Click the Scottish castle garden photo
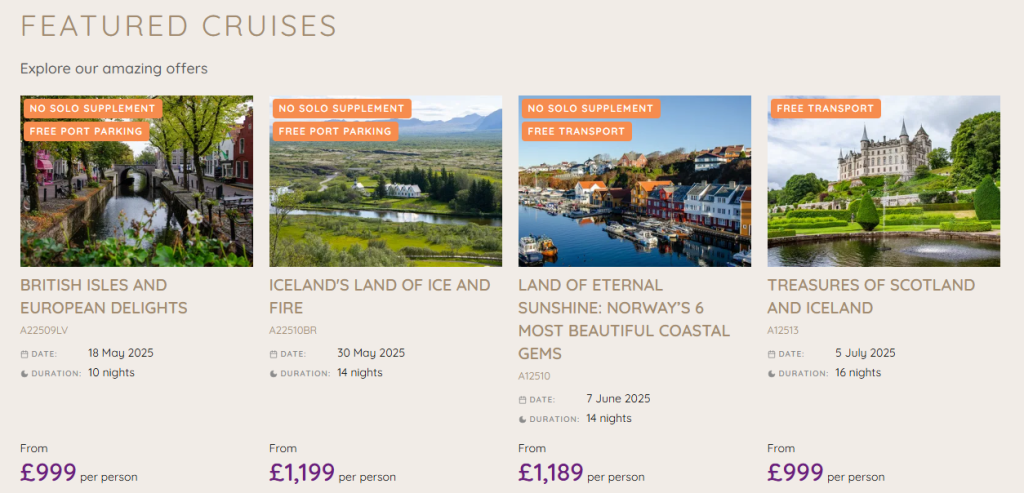 884,182
